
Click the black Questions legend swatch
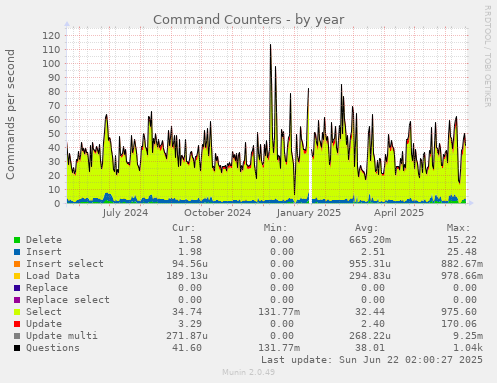[x=17, y=348]
